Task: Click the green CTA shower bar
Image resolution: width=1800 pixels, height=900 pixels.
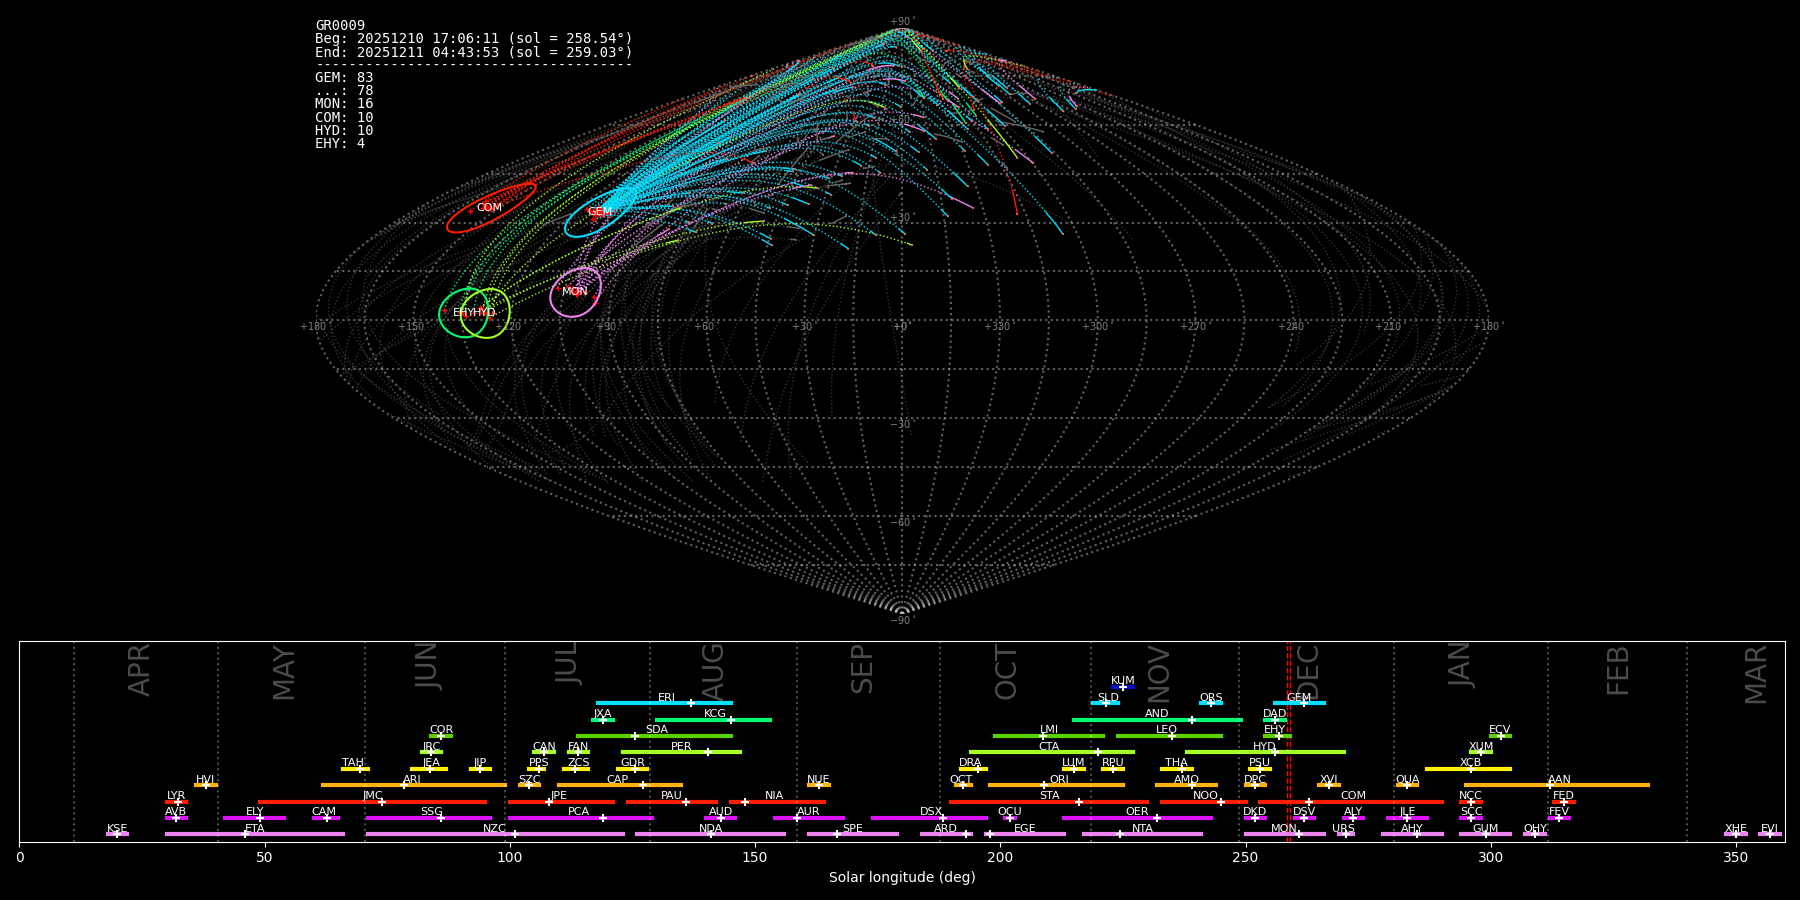Action: [1052, 752]
